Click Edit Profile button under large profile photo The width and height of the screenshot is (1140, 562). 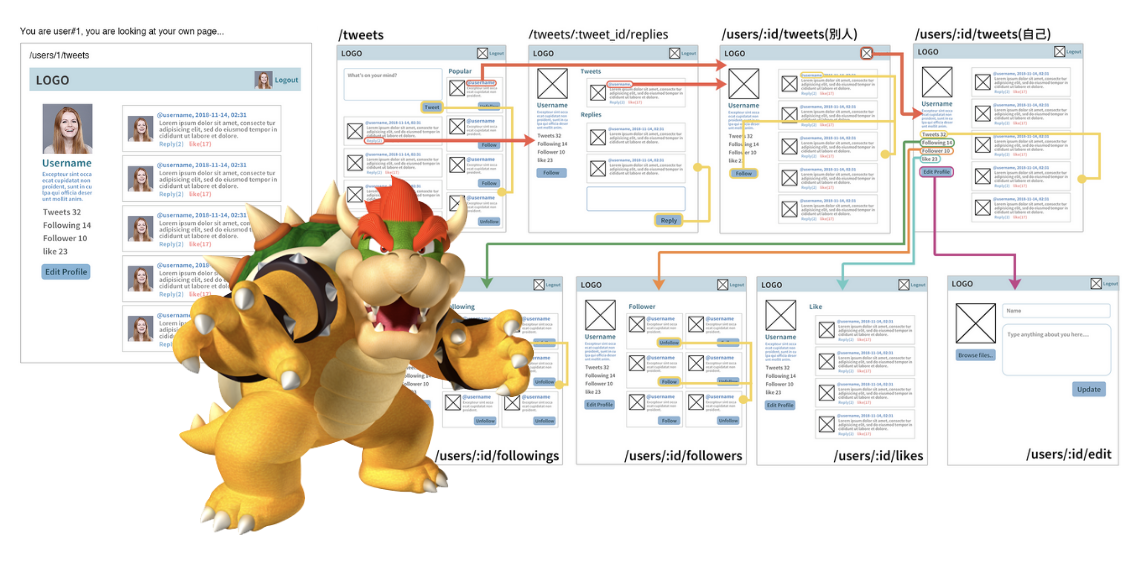tap(66, 272)
